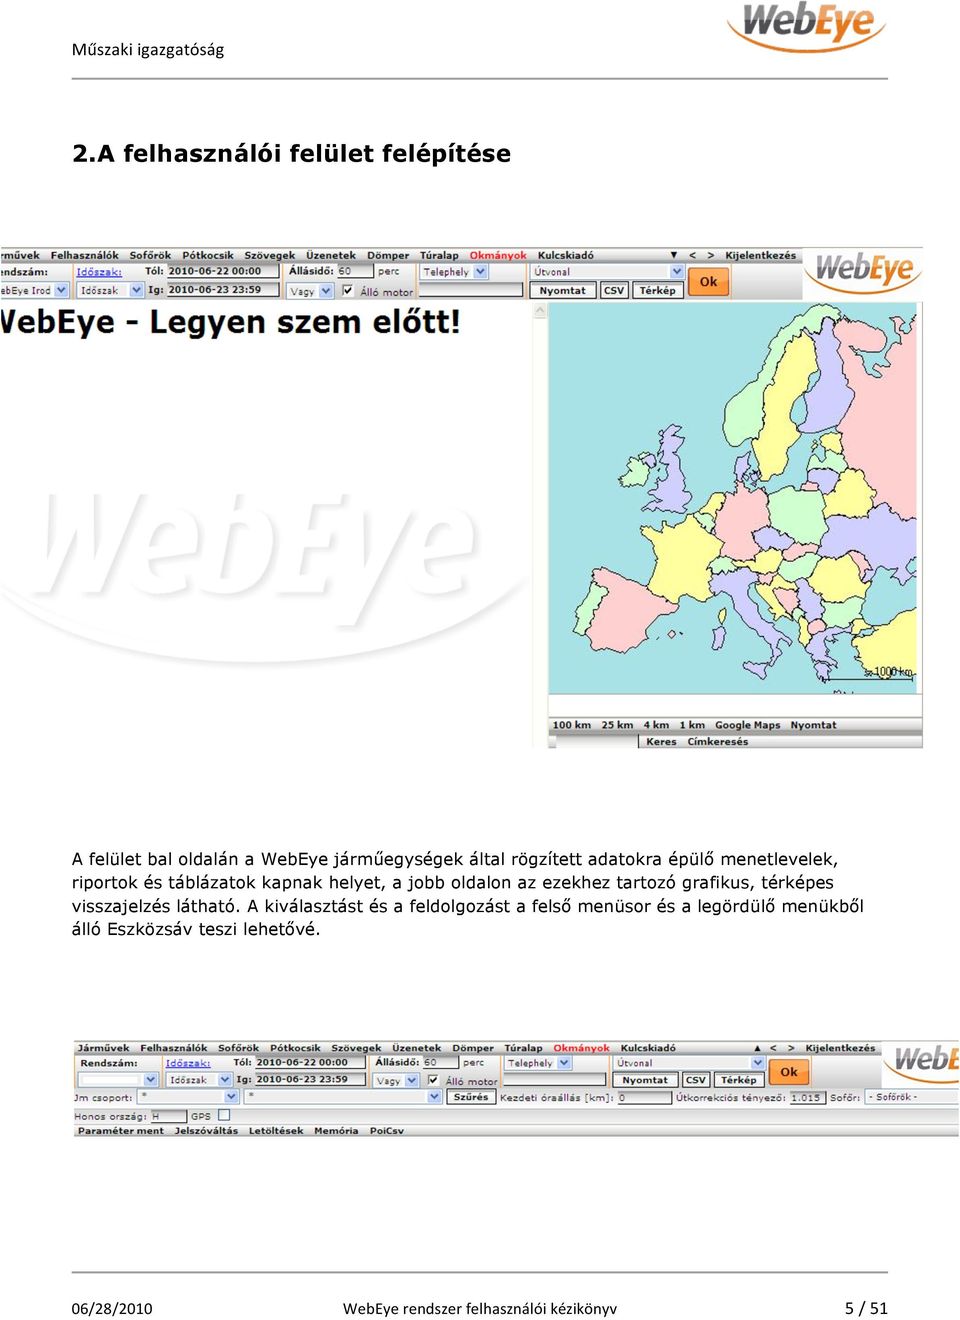Click the 'Útkorrekciós tényező' input field
960x1320 pixels.
[x=808, y=1098]
